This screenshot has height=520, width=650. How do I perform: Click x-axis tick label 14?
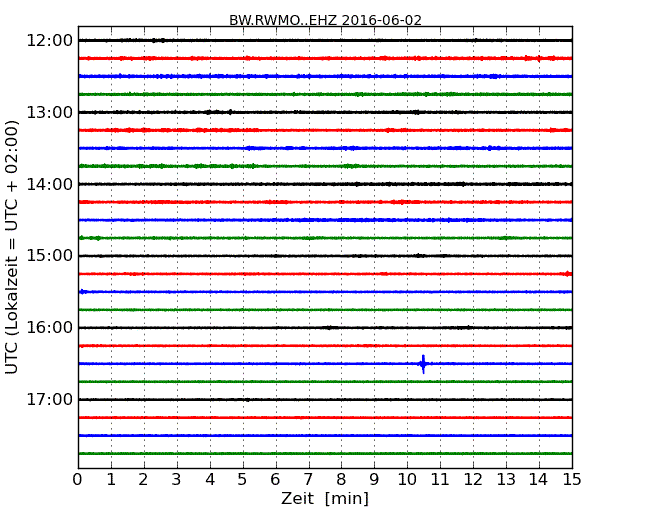click(x=539, y=480)
